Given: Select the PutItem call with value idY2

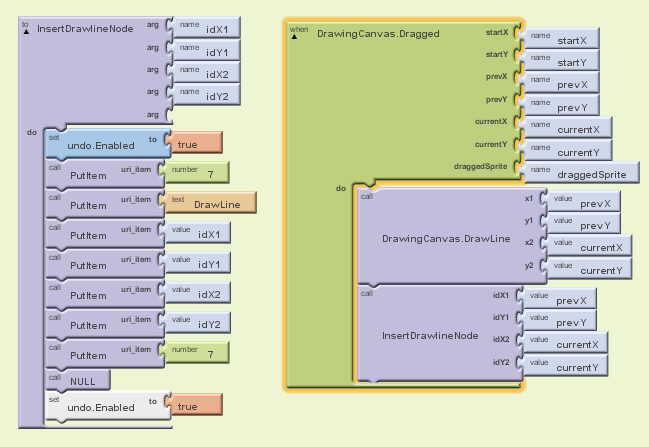Looking at the screenshot, I should tap(104, 324).
